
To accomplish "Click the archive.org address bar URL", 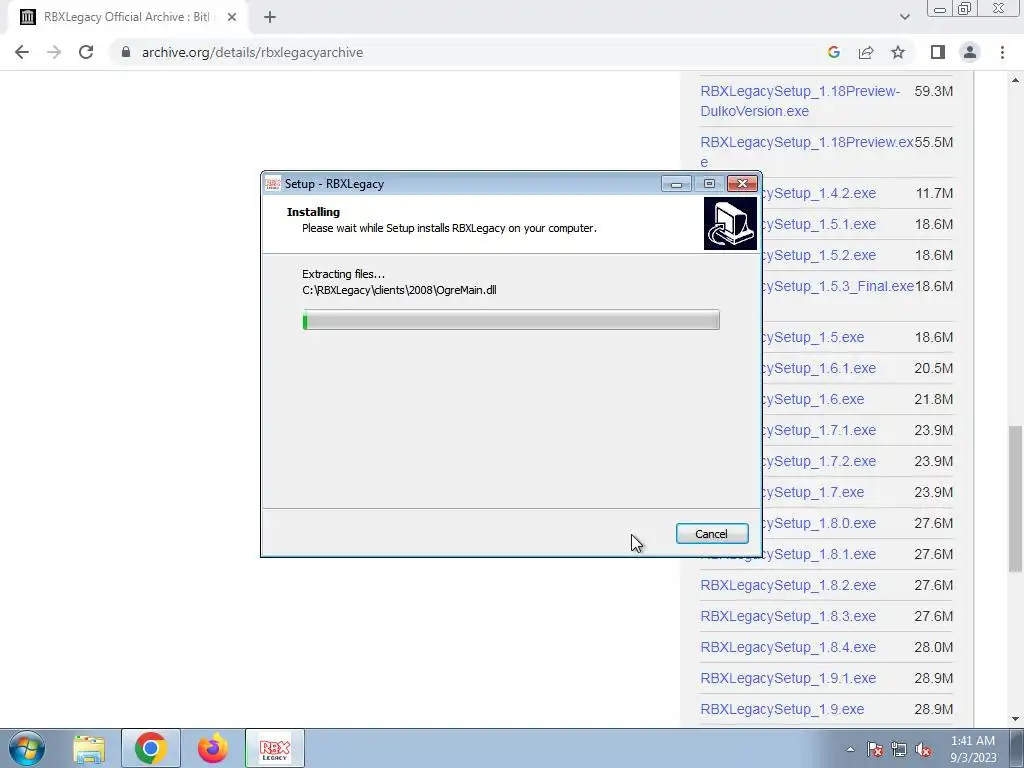I will pyautogui.click(x=252, y=52).
